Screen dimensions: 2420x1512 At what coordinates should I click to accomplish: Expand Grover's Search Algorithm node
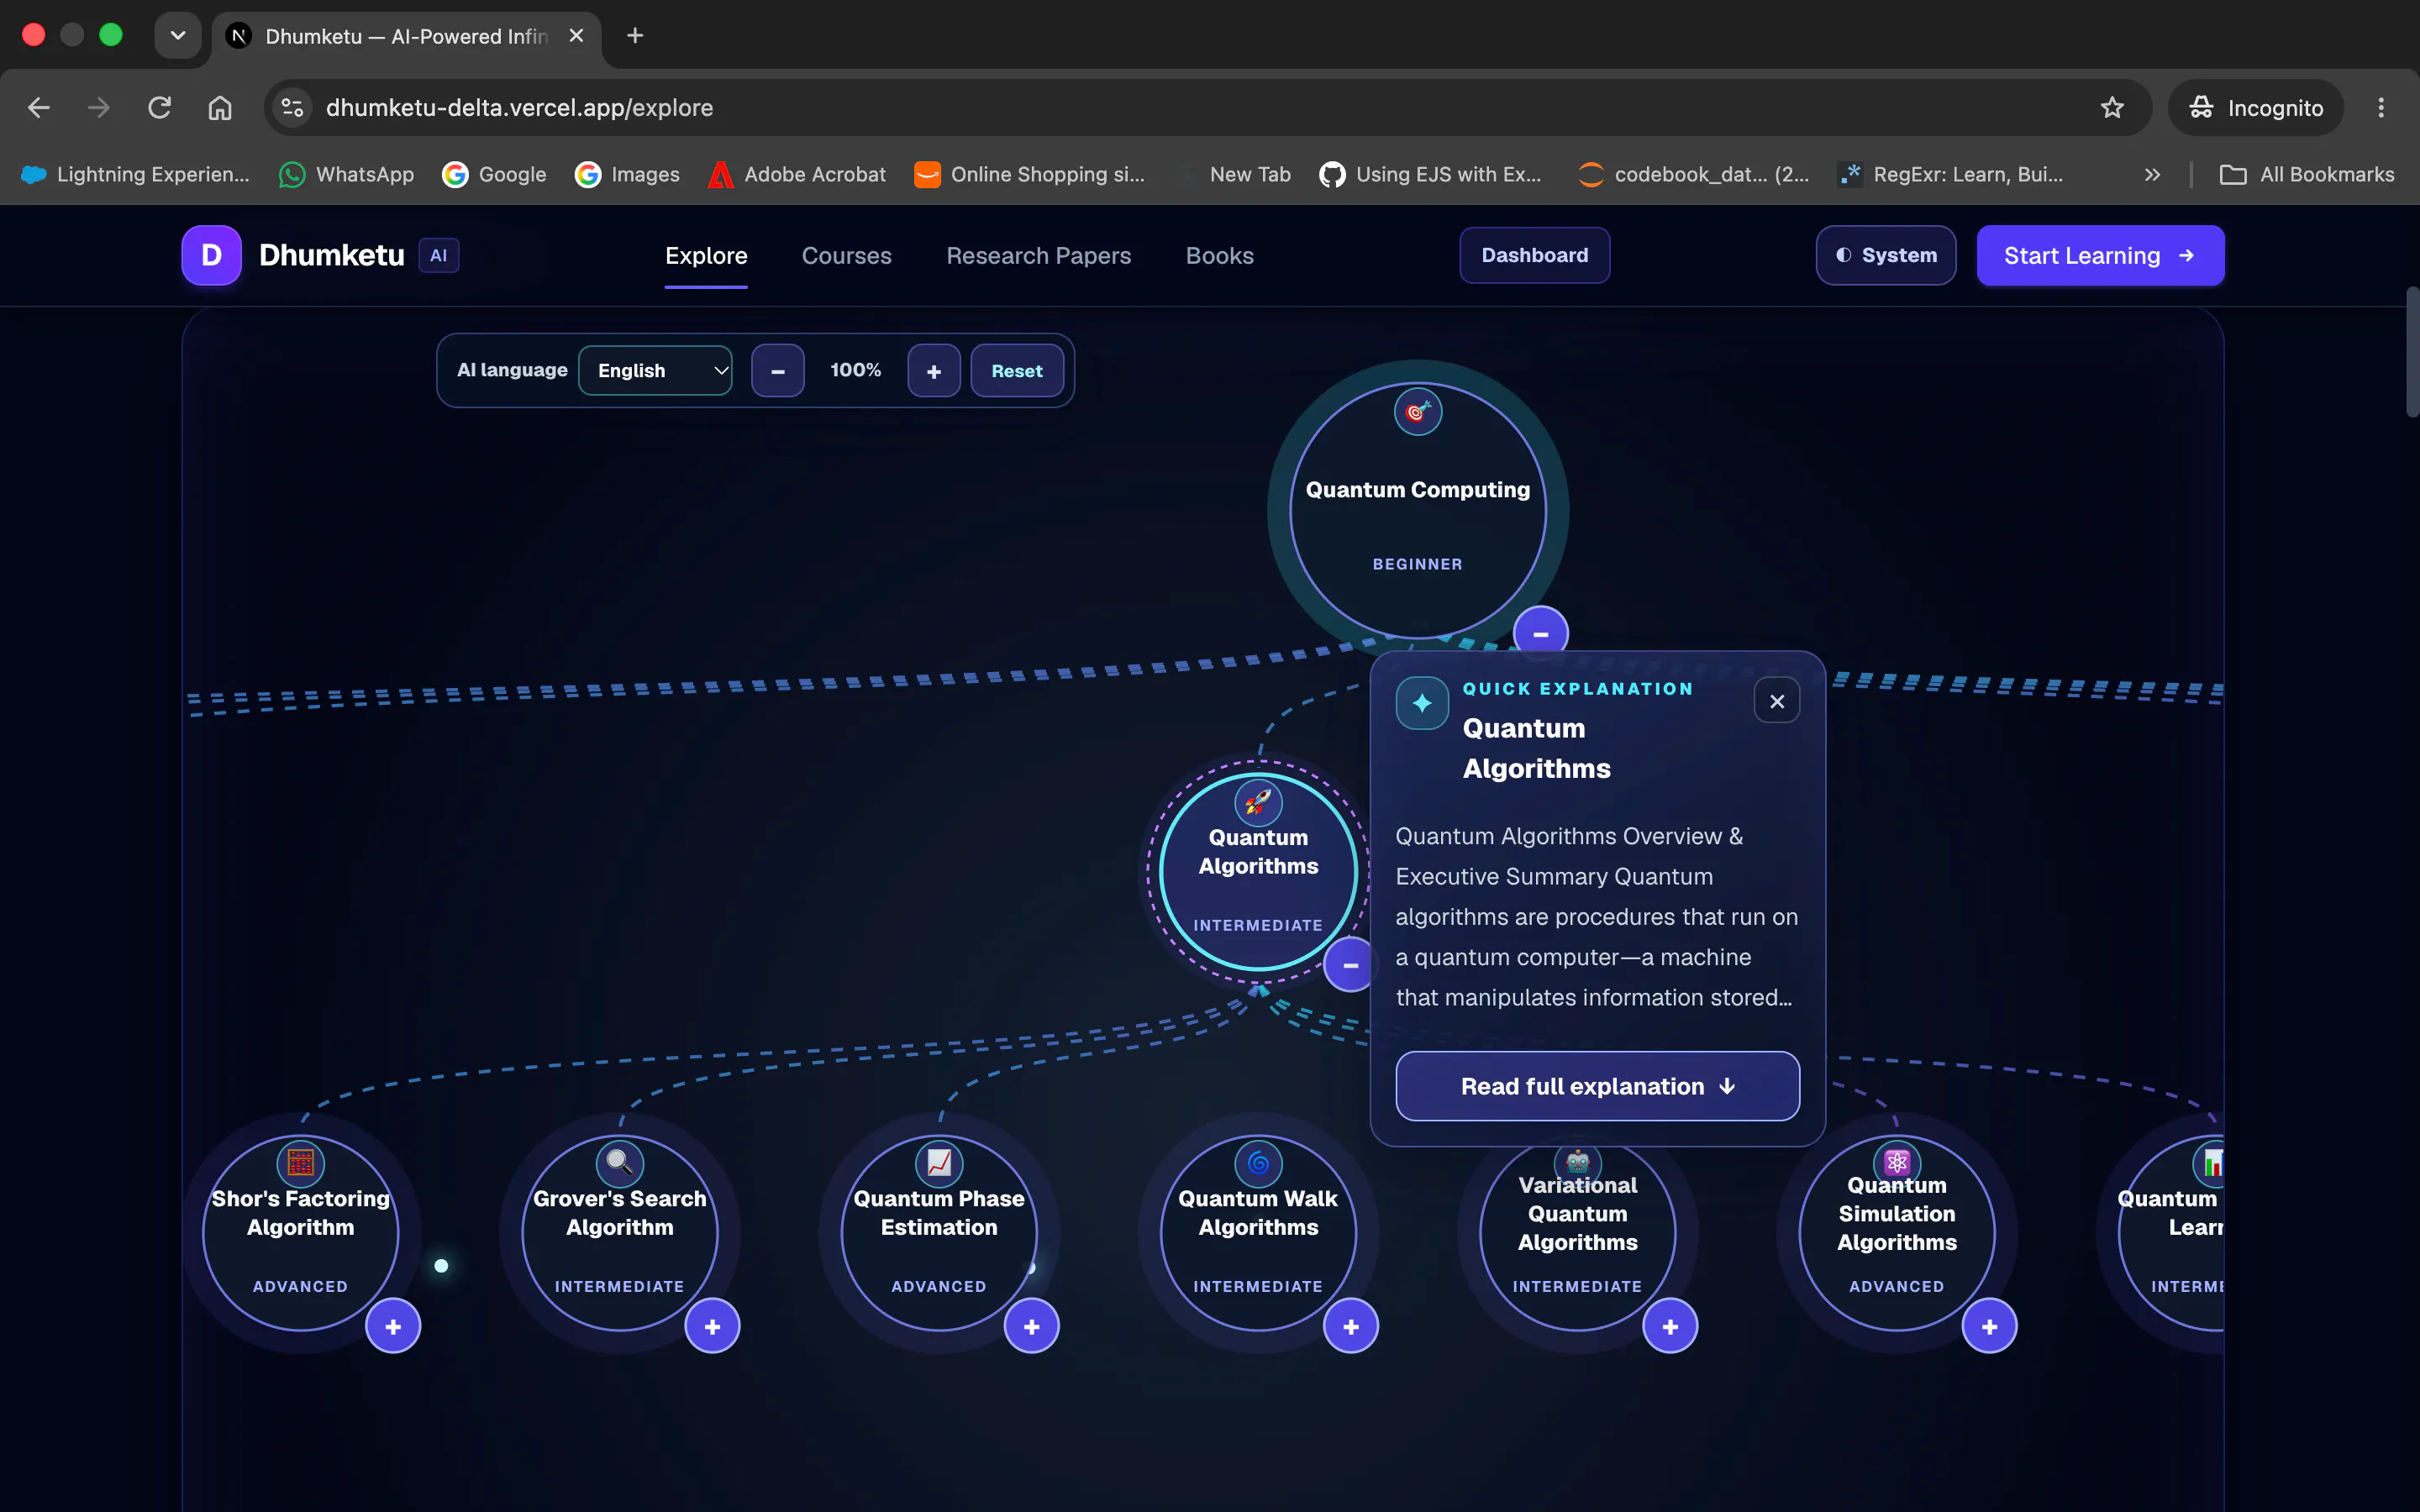[712, 1326]
